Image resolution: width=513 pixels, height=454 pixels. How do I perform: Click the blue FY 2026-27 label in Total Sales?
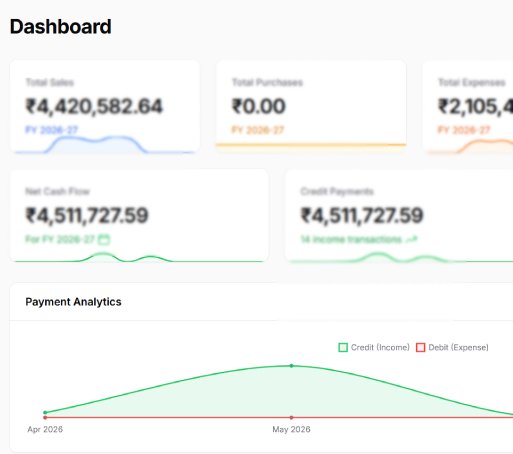(x=52, y=130)
